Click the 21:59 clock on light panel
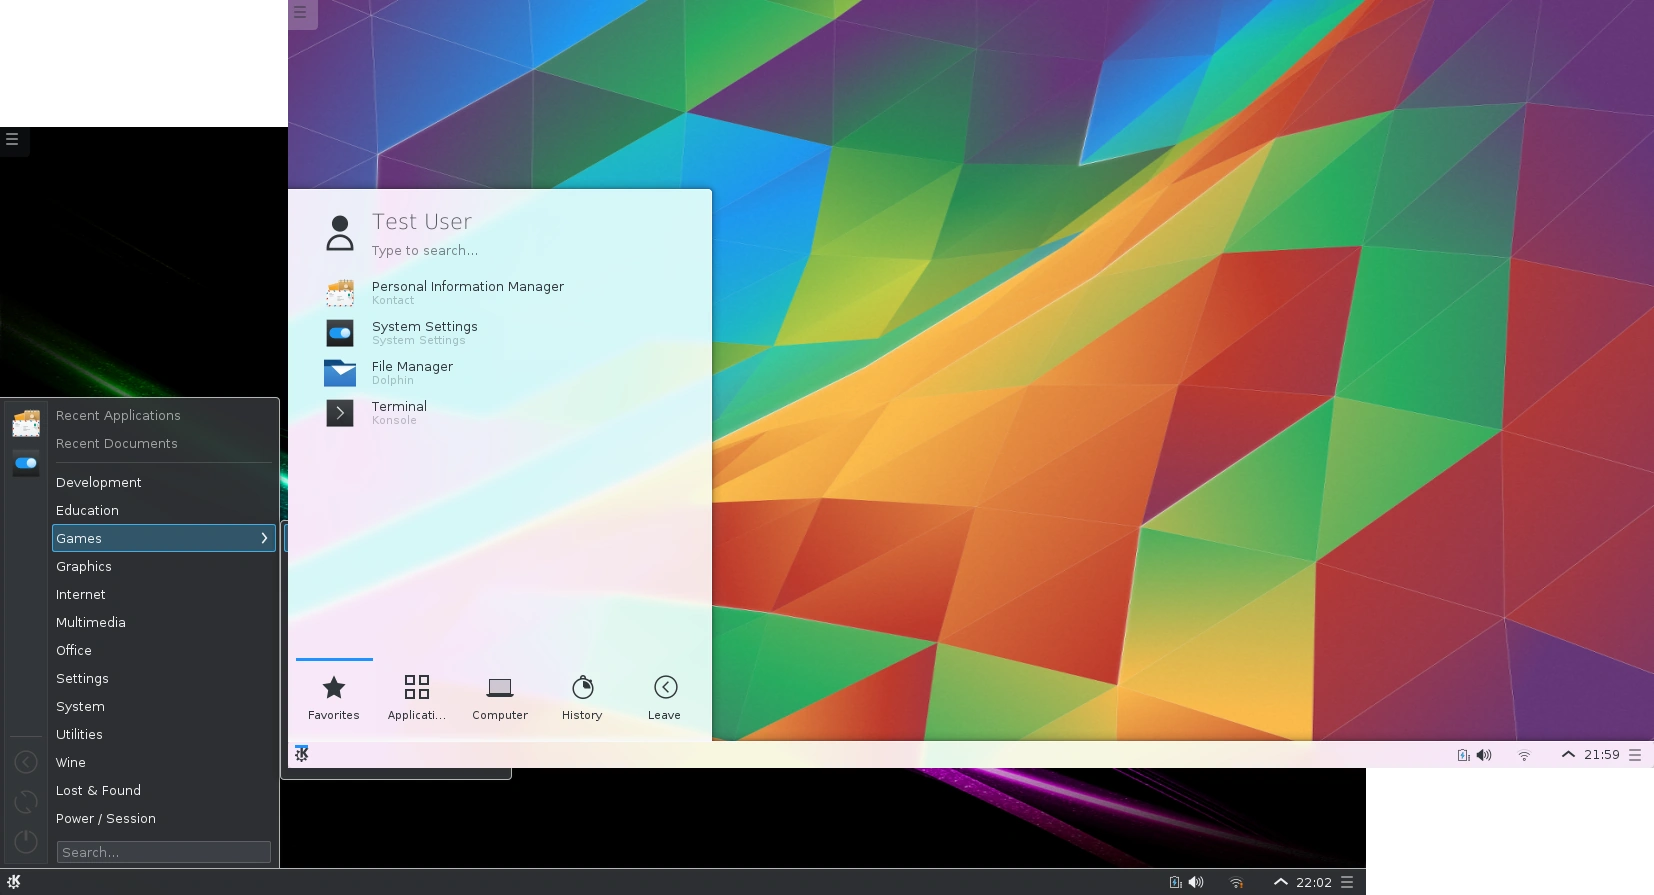Screen dimensions: 1654x895 click(1602, 755)
